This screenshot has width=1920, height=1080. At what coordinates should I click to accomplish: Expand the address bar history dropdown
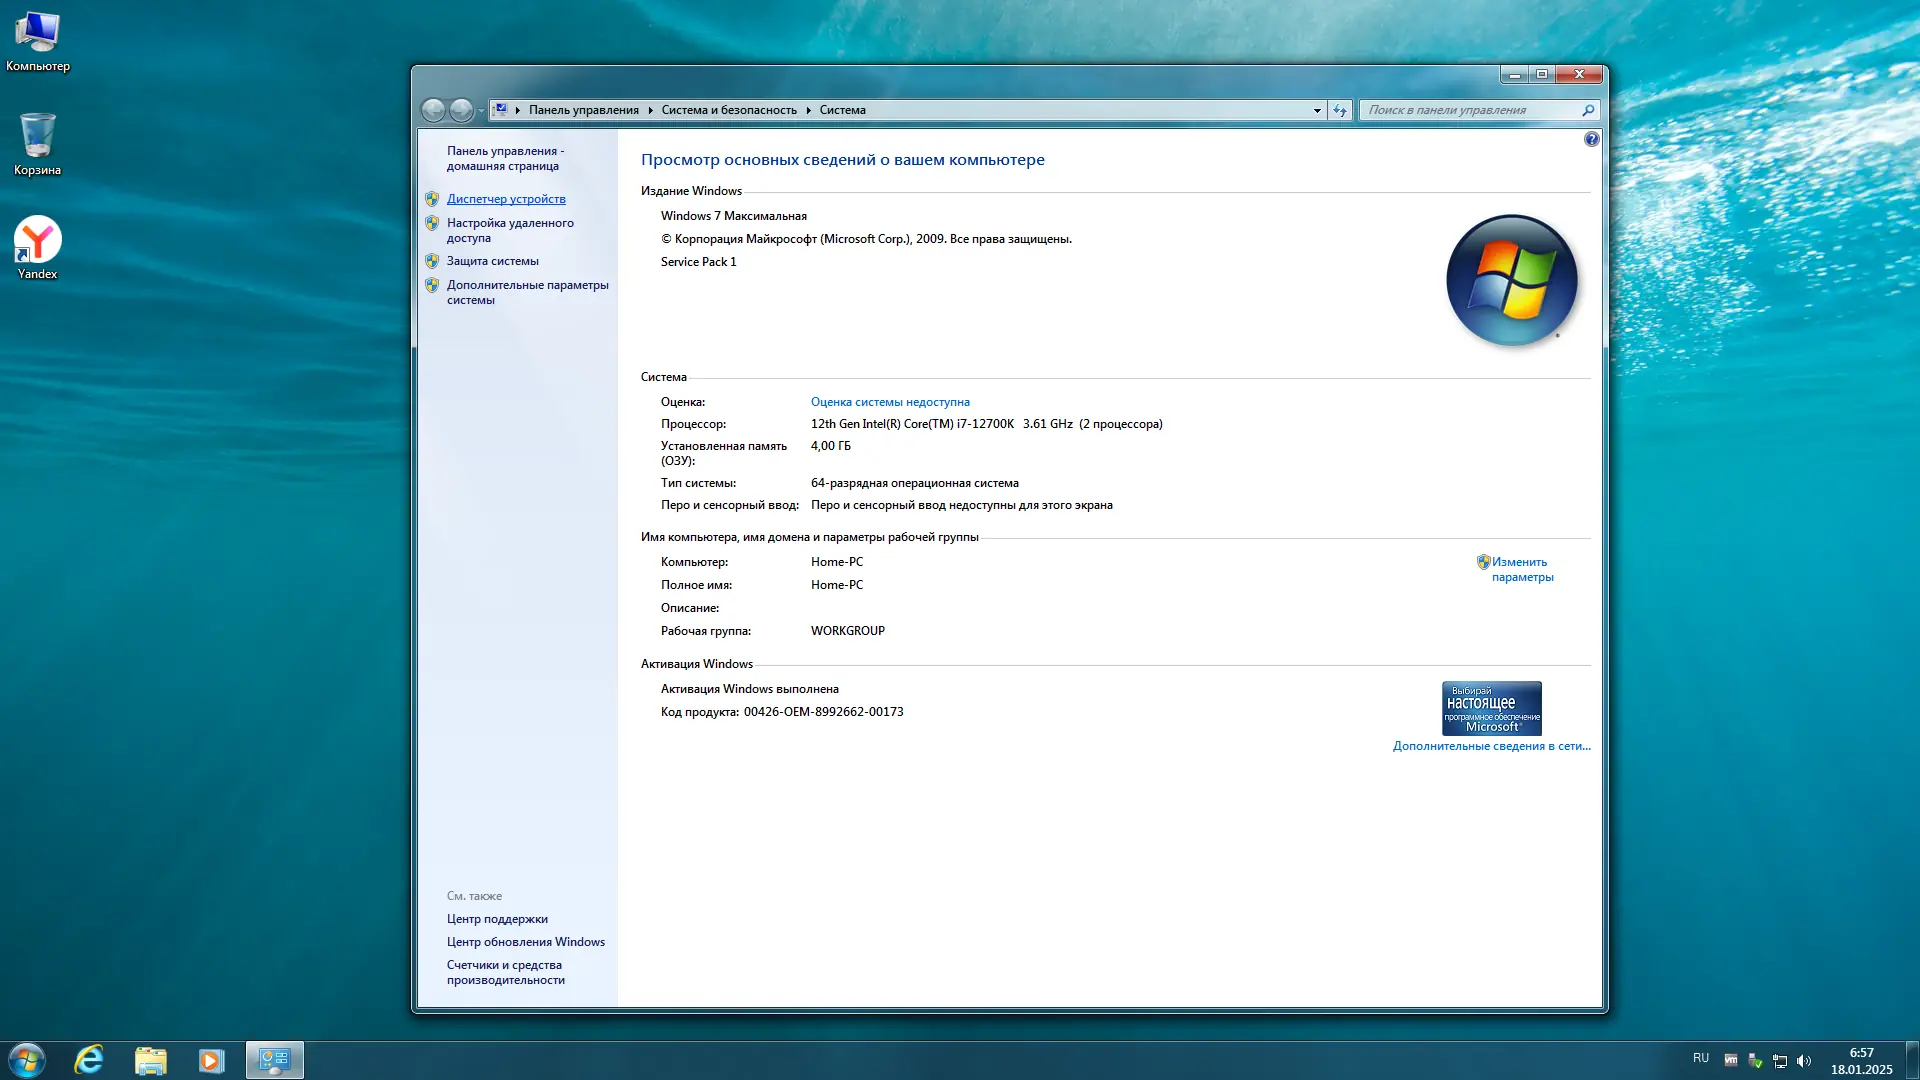tap(1317, 110)
